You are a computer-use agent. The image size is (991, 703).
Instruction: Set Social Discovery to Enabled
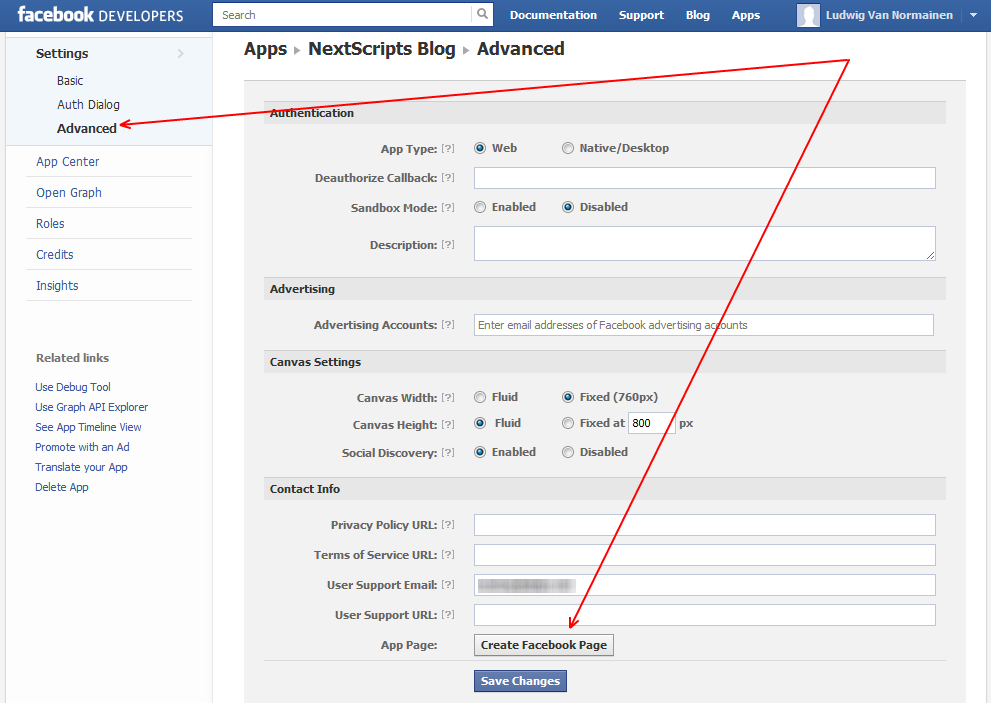pos(480,452)
